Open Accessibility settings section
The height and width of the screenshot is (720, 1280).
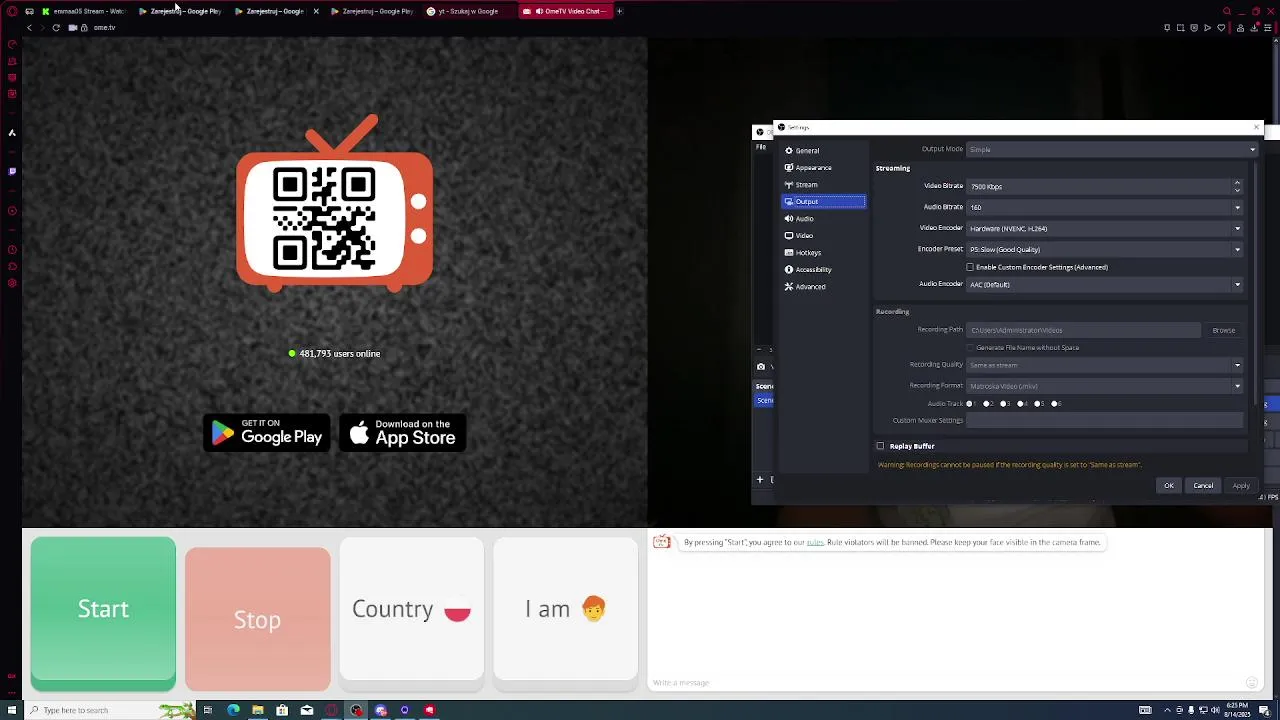823,270
